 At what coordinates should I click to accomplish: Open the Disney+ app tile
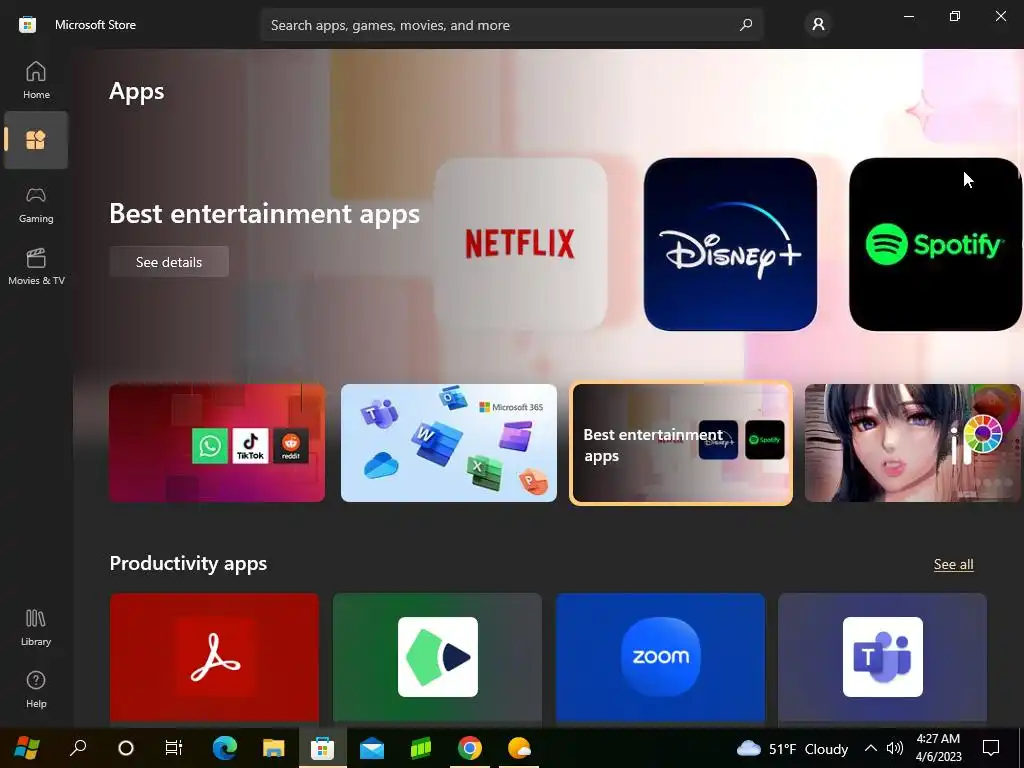tap(730, 244)
